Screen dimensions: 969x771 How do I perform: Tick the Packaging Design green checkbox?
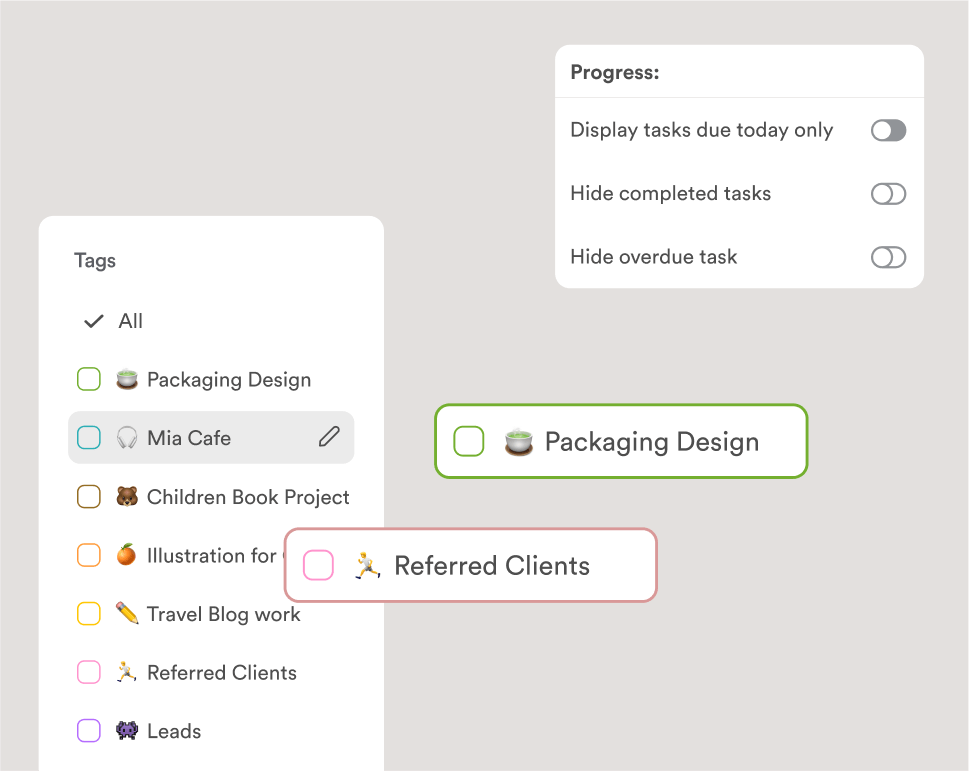[469, 440]
